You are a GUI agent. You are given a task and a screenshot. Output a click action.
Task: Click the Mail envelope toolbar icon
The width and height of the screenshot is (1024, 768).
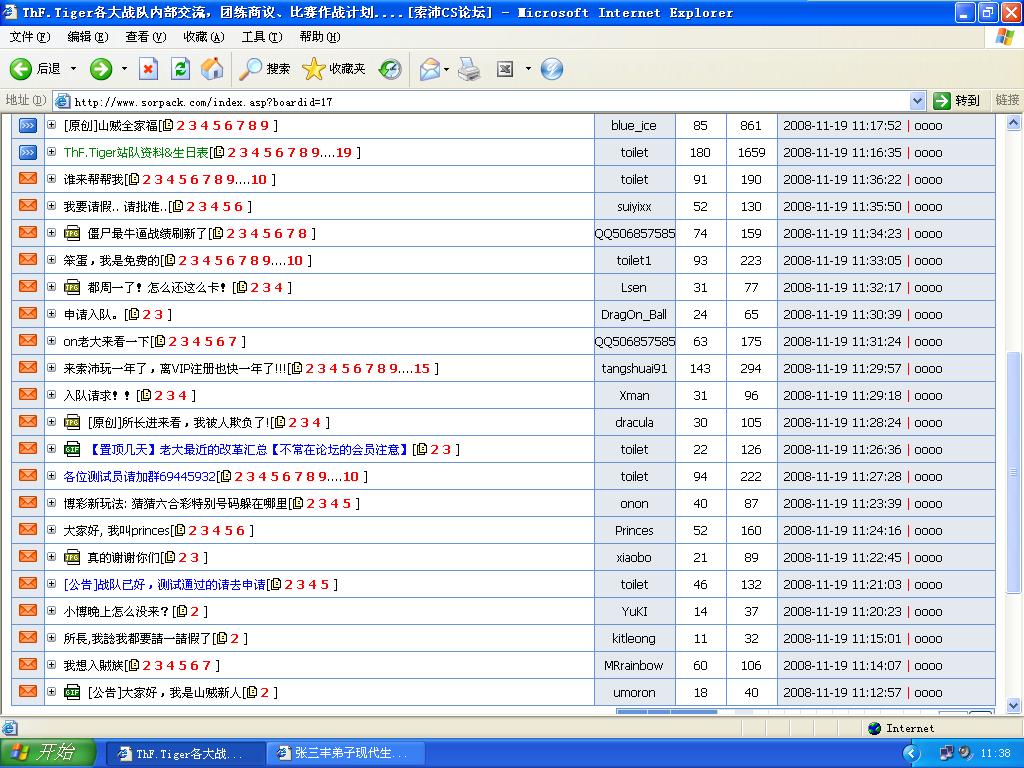click(429, 68)
